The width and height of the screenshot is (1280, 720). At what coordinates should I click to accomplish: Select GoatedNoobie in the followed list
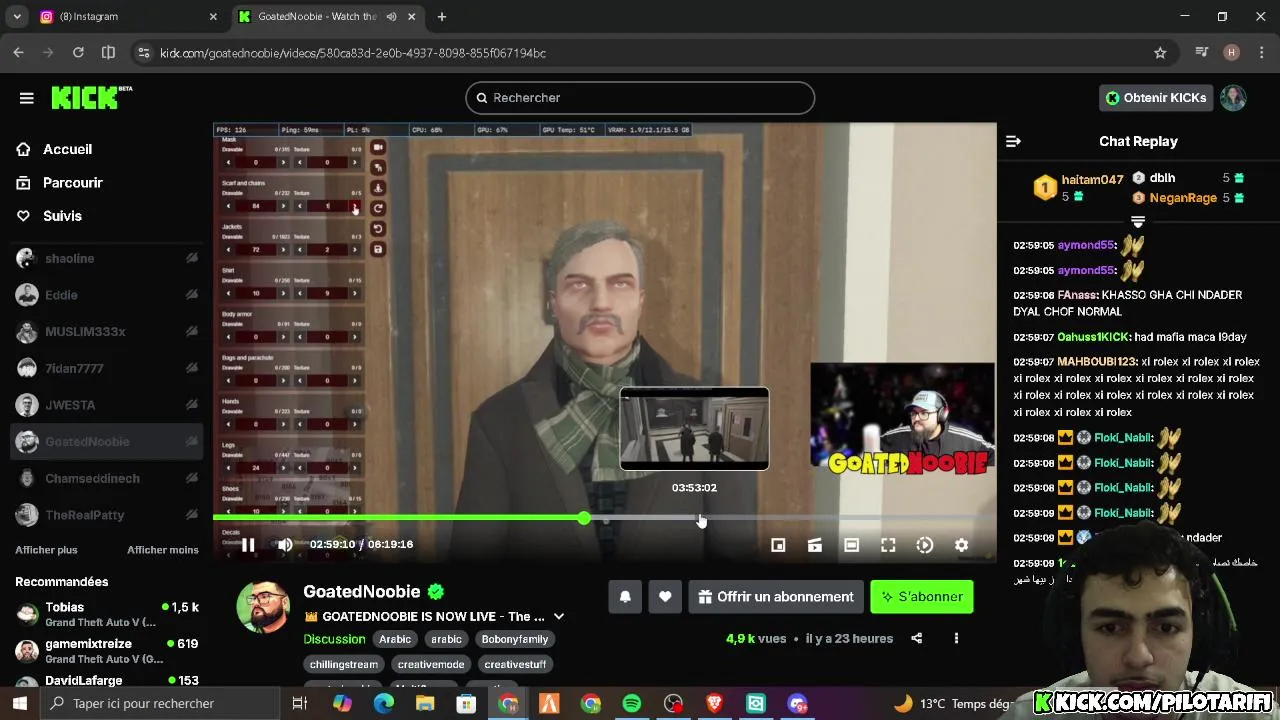pyautogui.click(x=107, y=442)
